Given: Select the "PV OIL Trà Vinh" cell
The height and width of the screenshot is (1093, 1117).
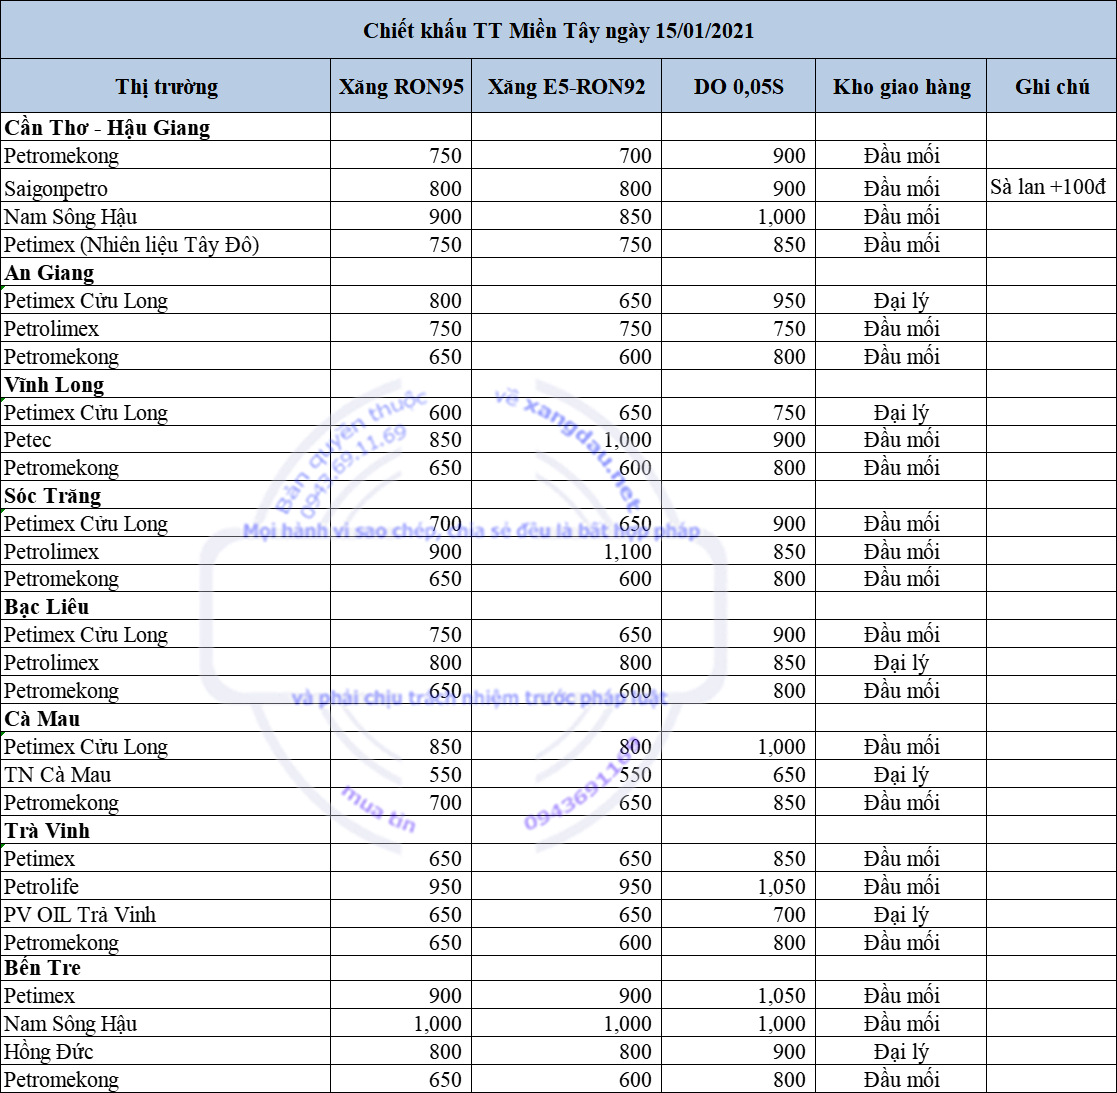Looking at the screenshot, I should click(166, 913).
